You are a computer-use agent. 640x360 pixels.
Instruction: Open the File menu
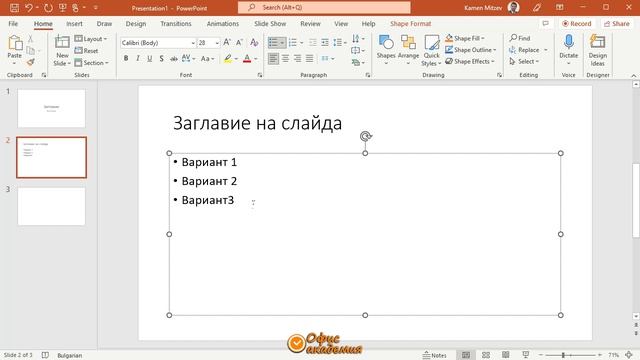[13, 24]
